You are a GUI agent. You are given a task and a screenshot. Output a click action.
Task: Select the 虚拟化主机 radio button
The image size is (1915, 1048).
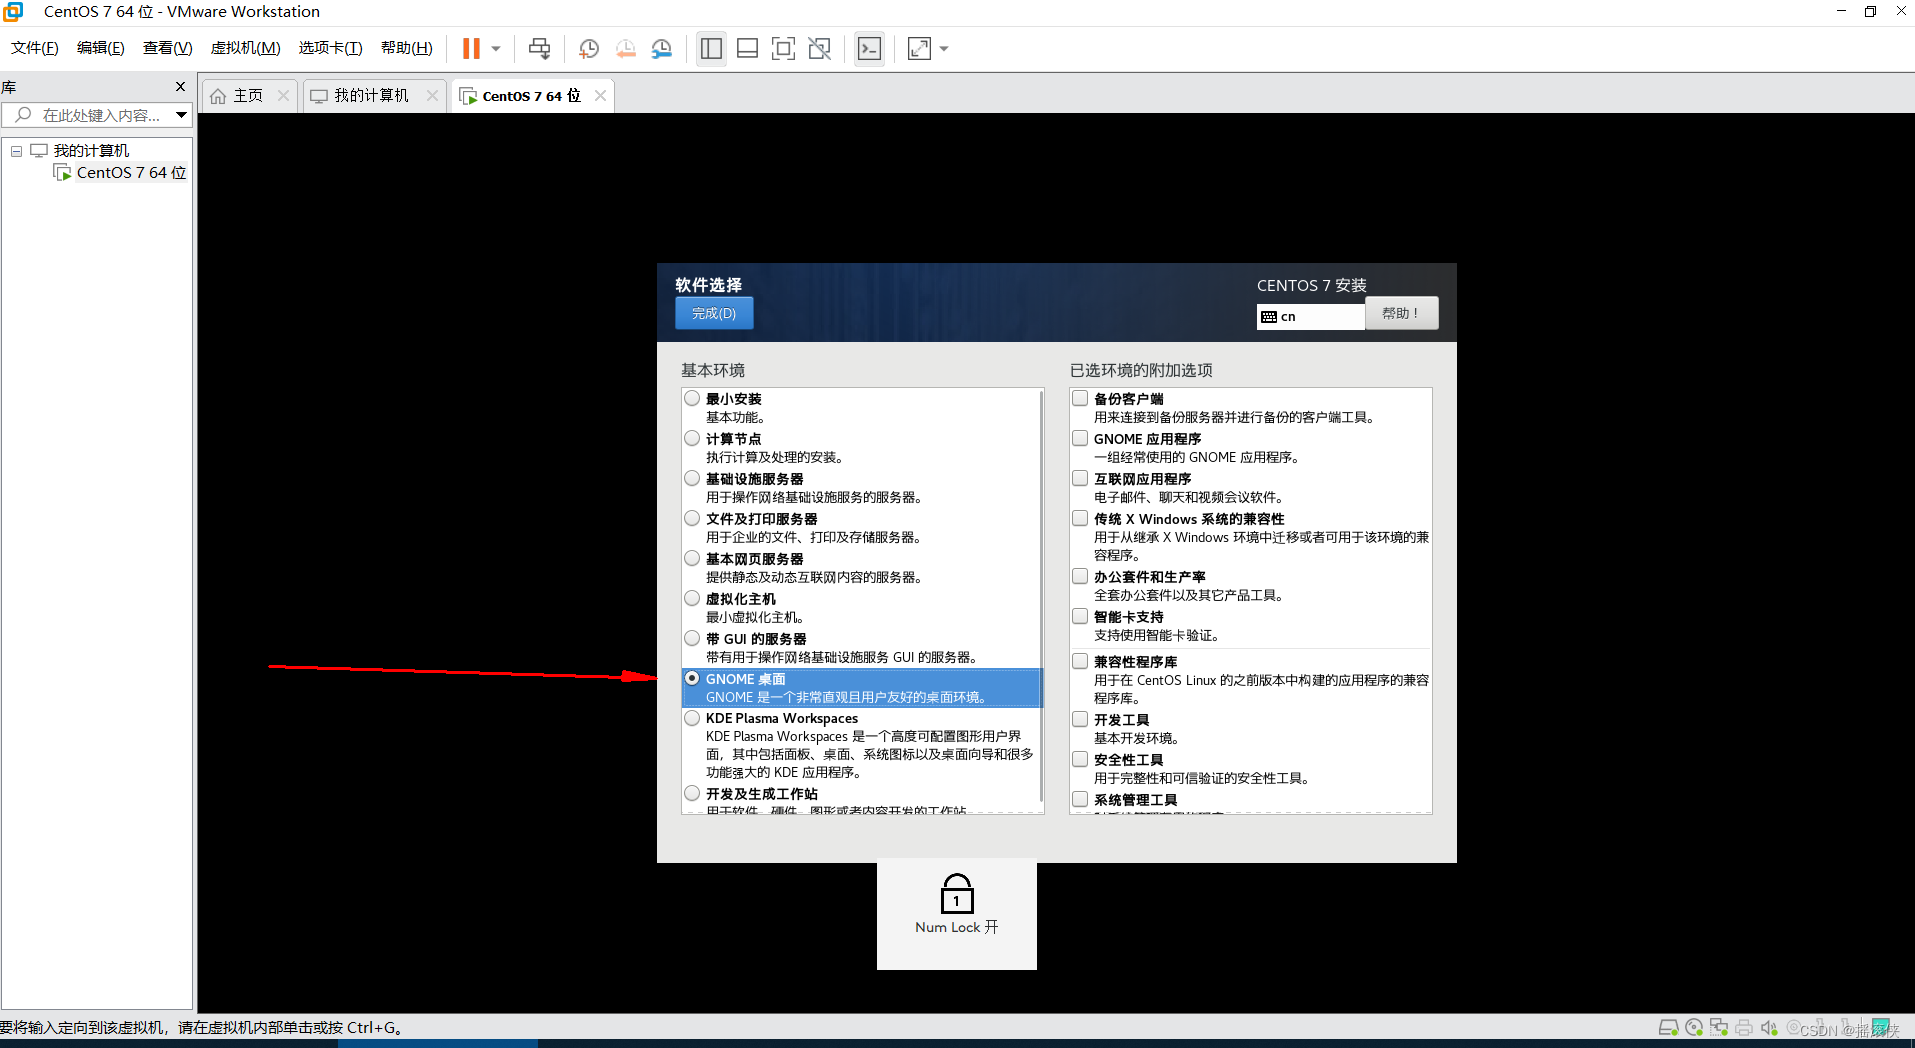pos(692,598)
